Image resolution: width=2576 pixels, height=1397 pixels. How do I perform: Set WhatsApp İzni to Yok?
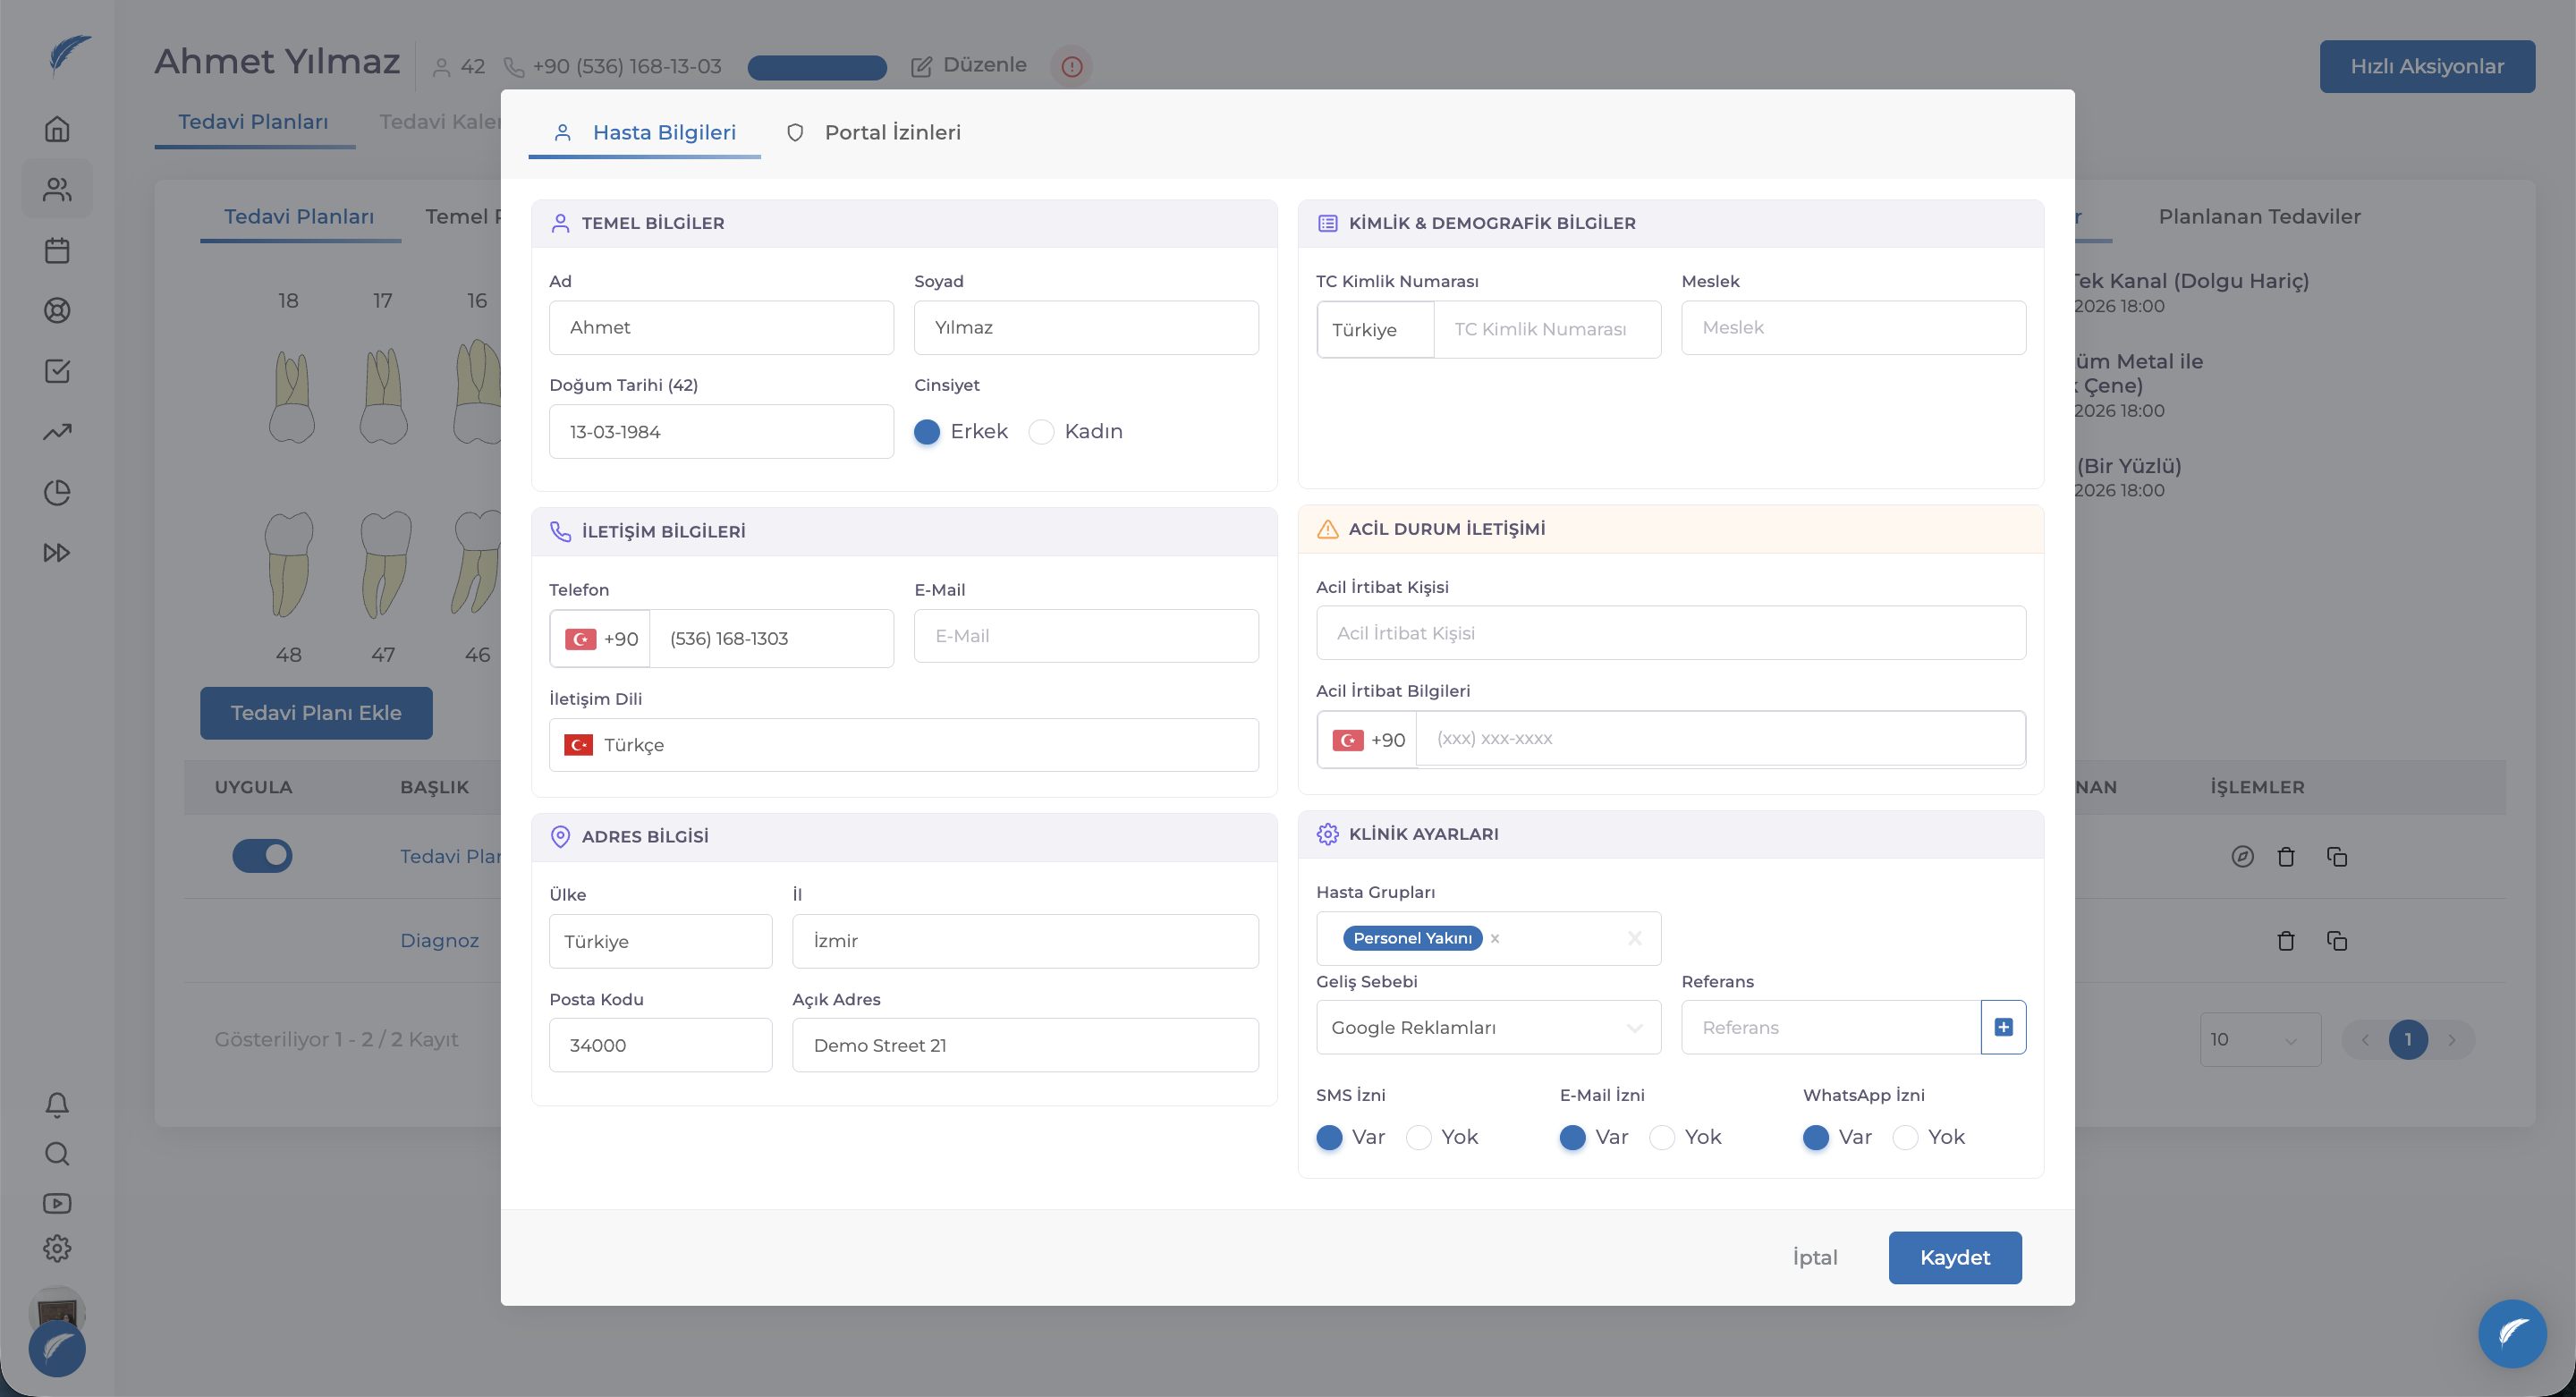[1928, 1137]
